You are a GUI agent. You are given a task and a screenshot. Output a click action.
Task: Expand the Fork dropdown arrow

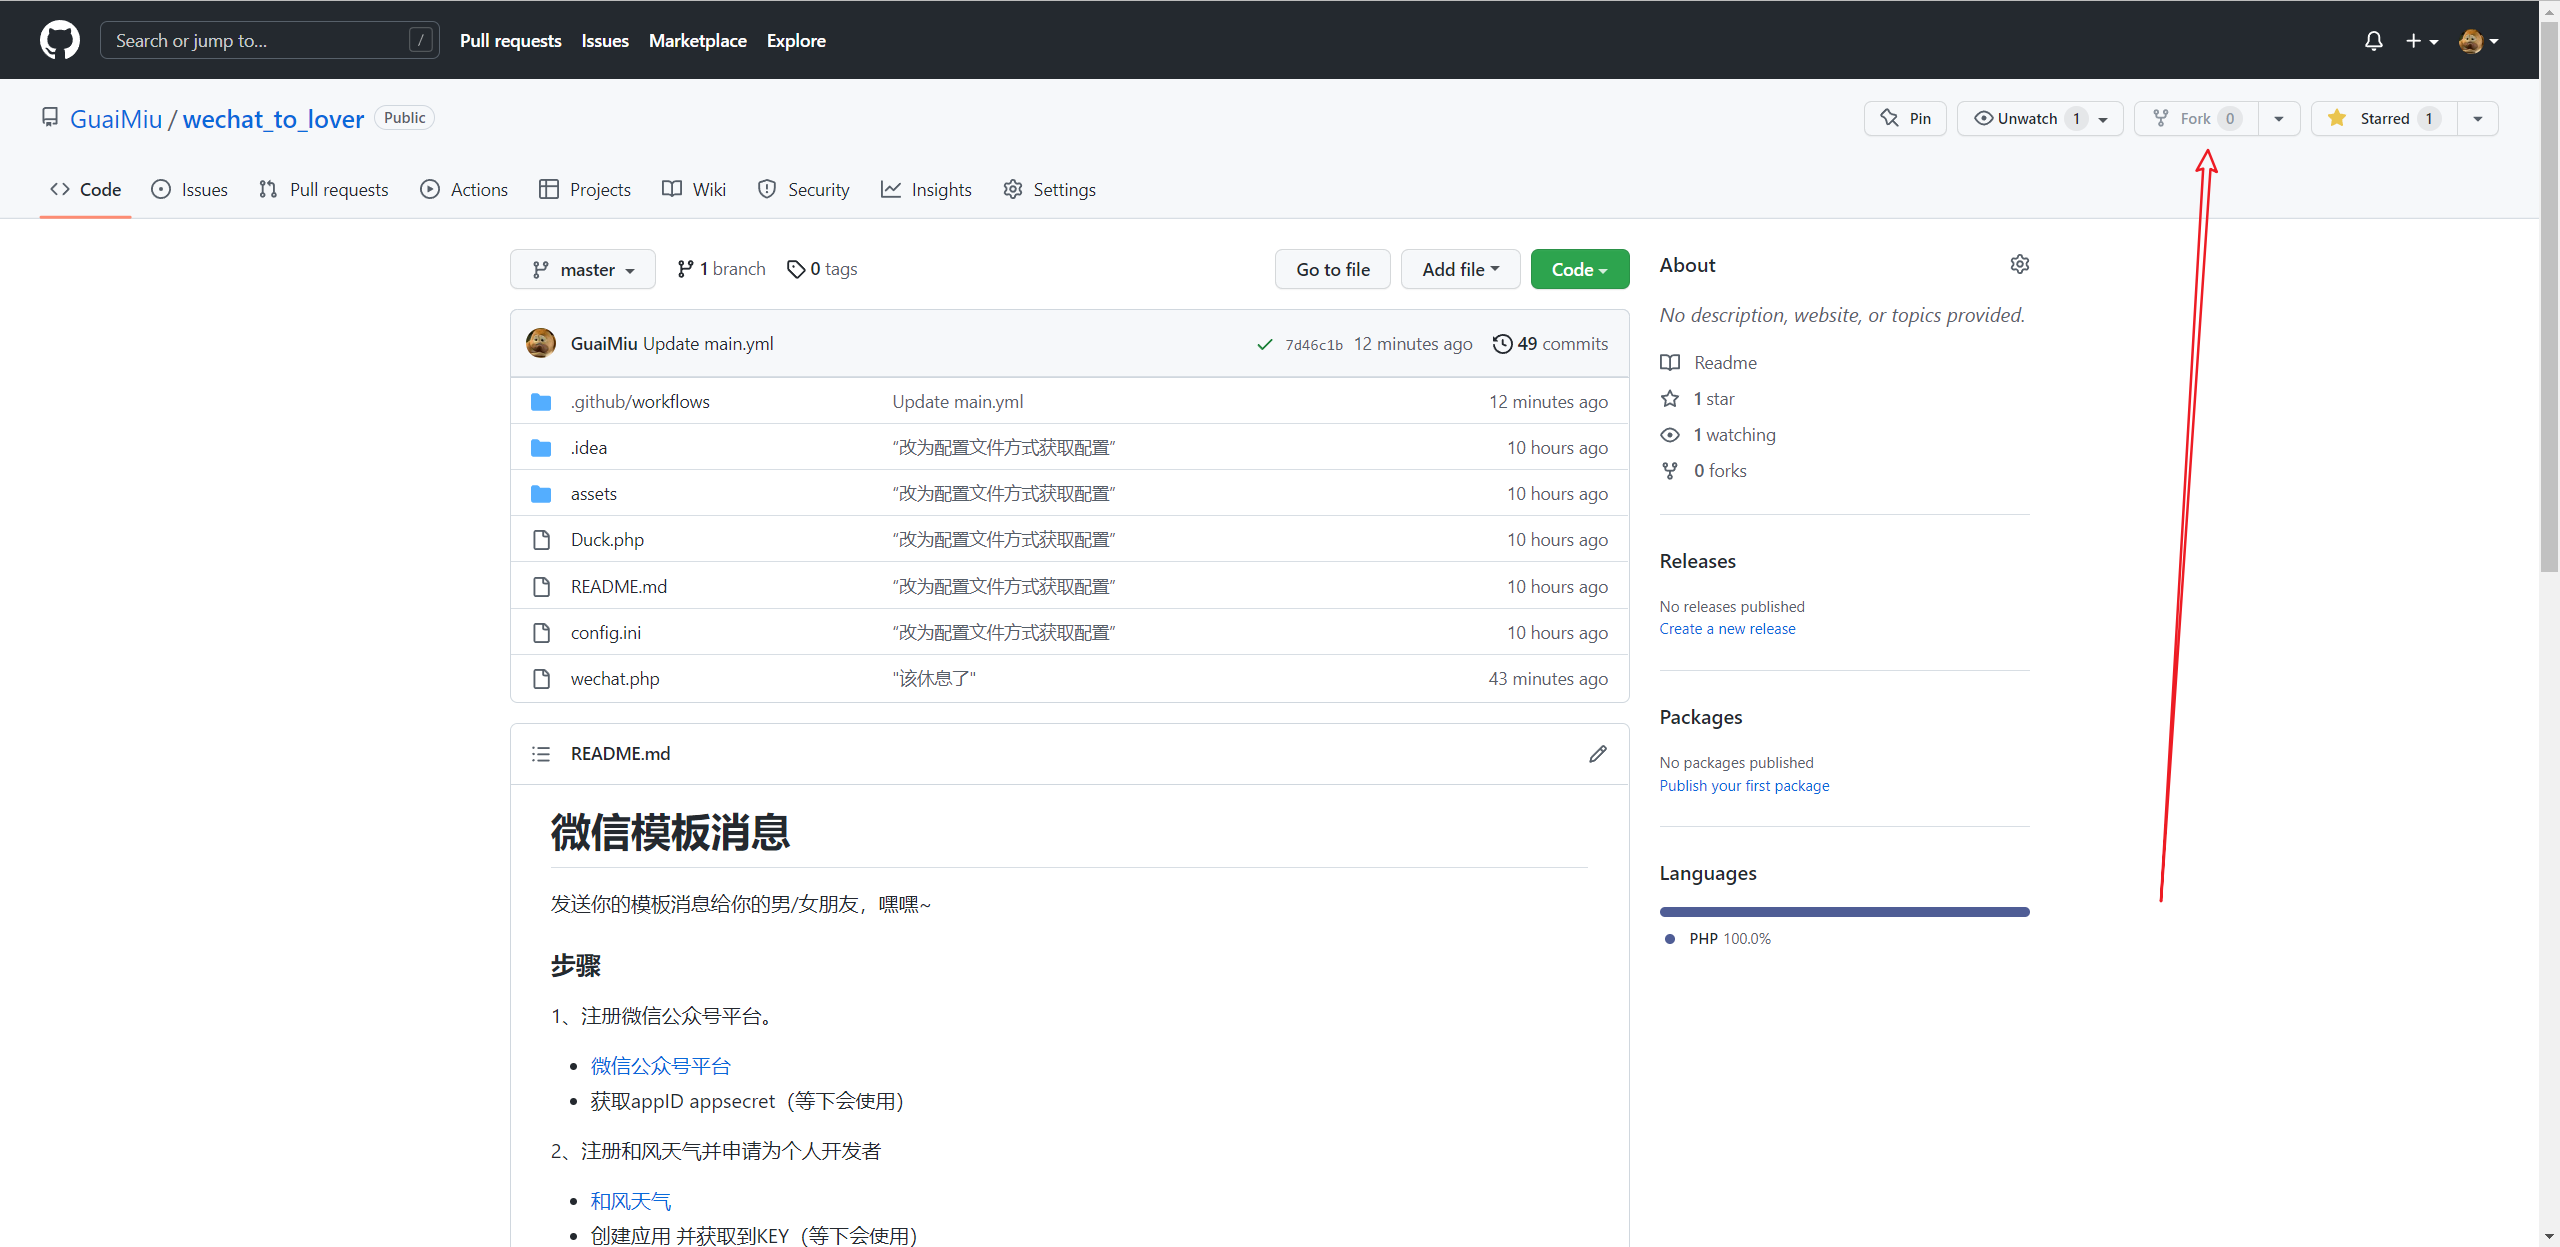click(2279, 118)
